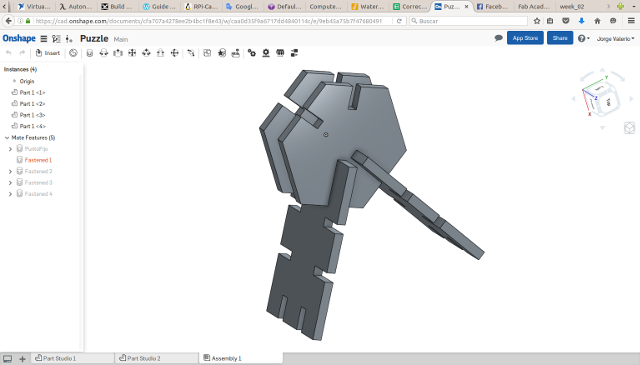Select the Gear relation tool
The width and height of the screenshot is (640, 365).
(x=252, y=53)
